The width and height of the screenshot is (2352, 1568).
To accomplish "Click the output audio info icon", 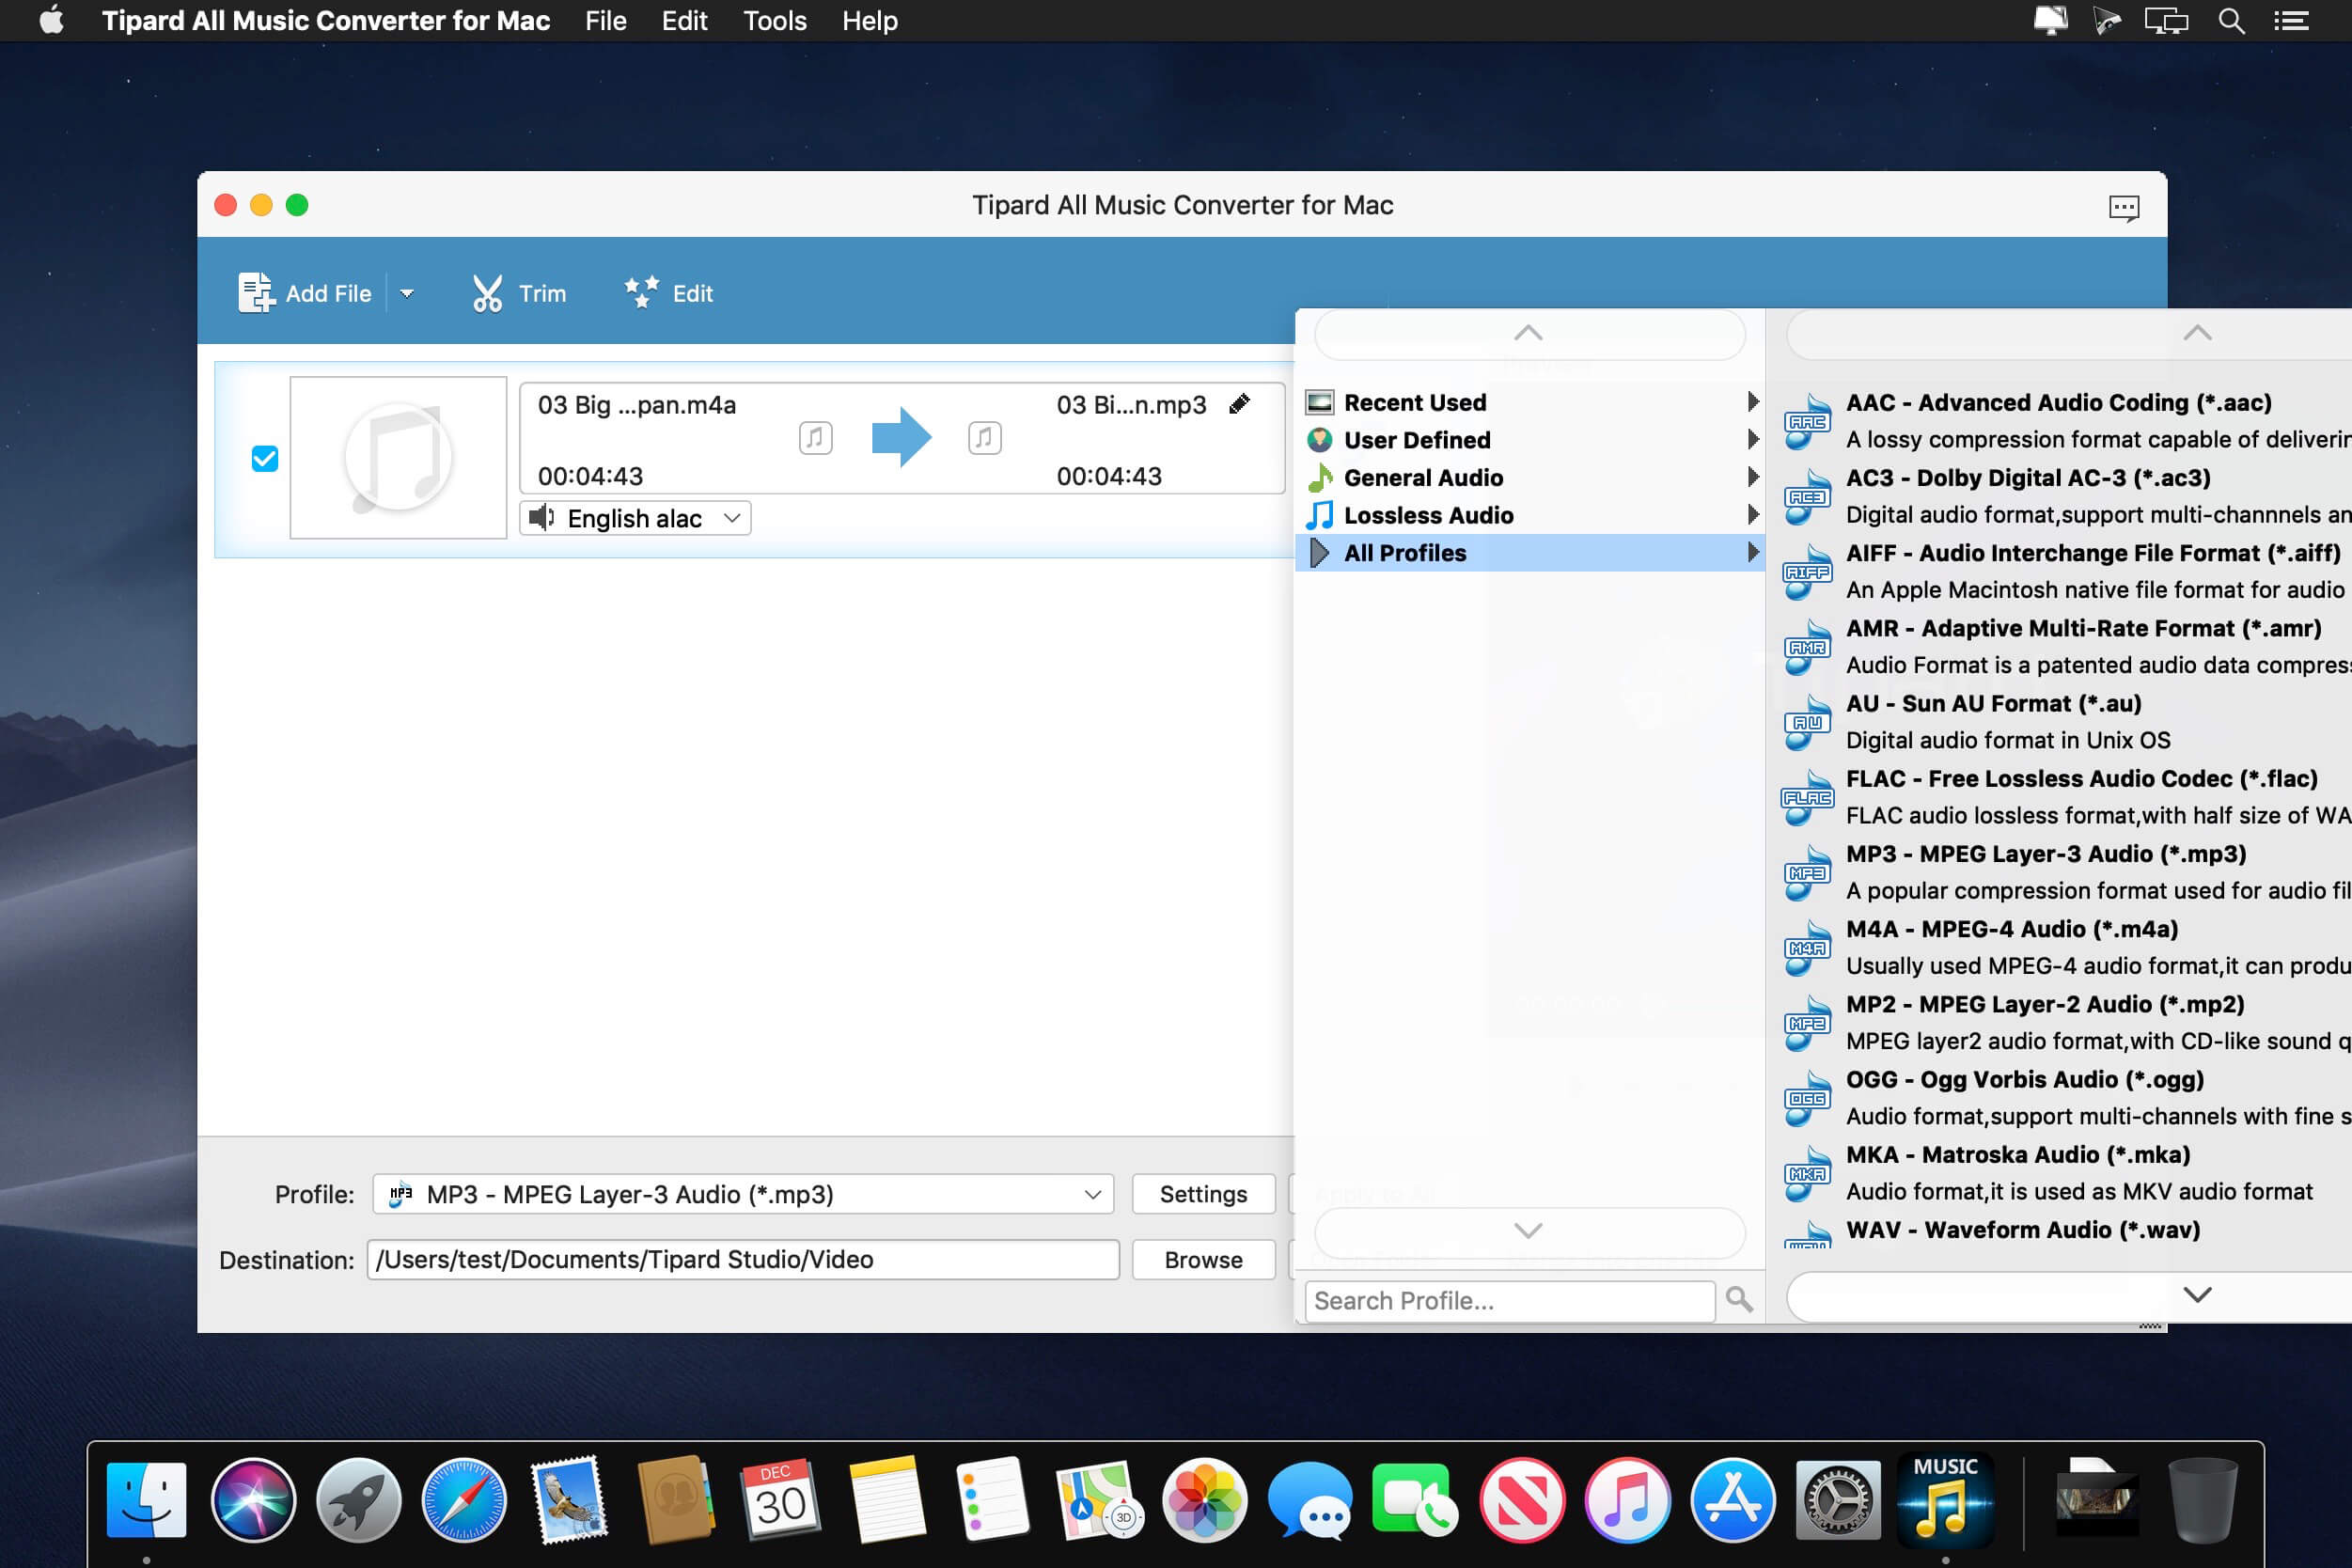I will [x=984, y=437].
